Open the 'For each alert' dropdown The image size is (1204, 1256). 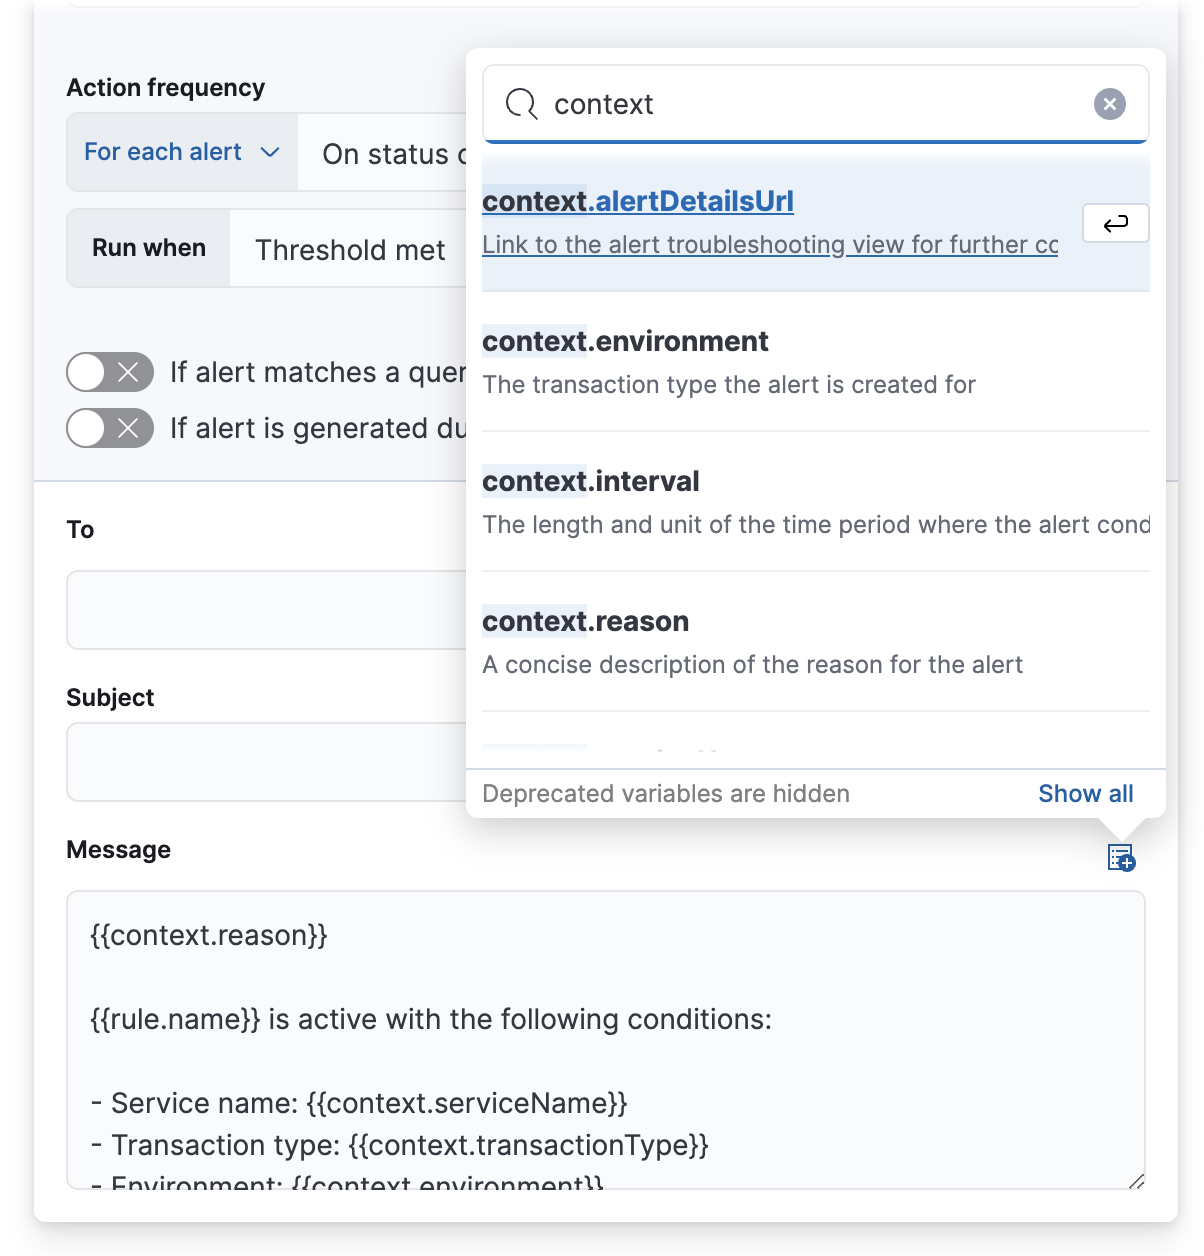tap(180, 152)
